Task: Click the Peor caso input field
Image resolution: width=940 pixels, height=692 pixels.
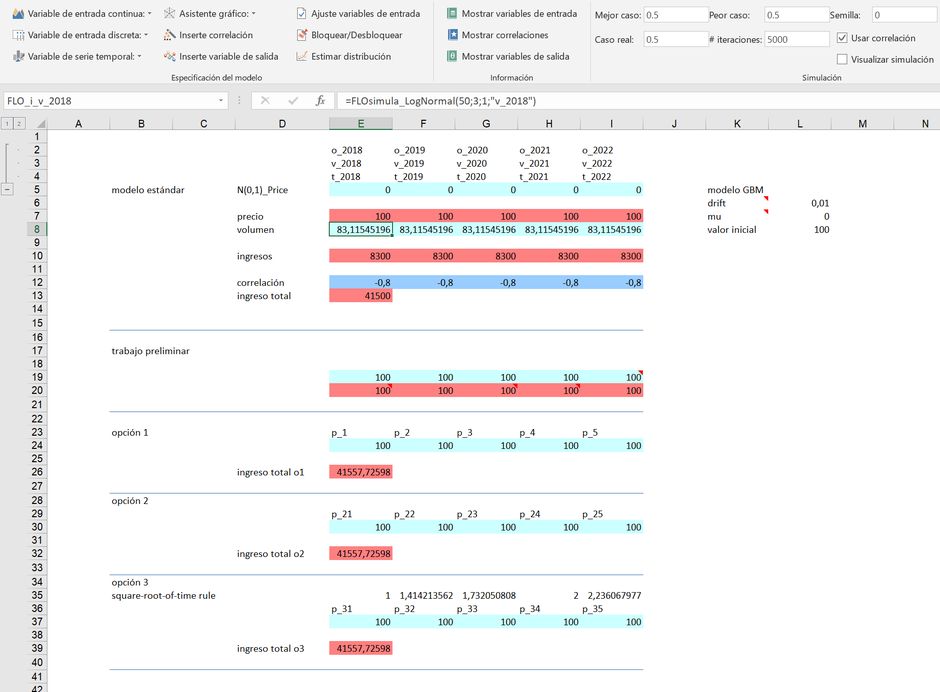Action: (x=797, y=15)
